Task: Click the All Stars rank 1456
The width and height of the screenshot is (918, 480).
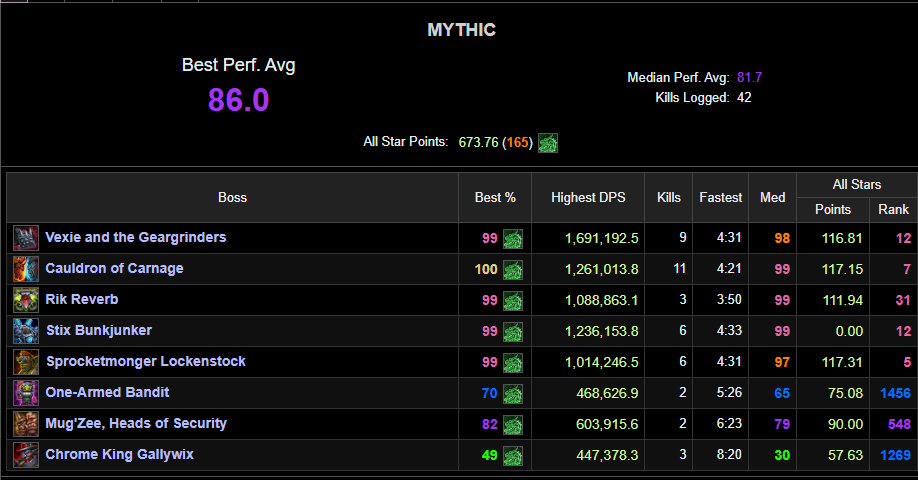Action: coord(895,393)
